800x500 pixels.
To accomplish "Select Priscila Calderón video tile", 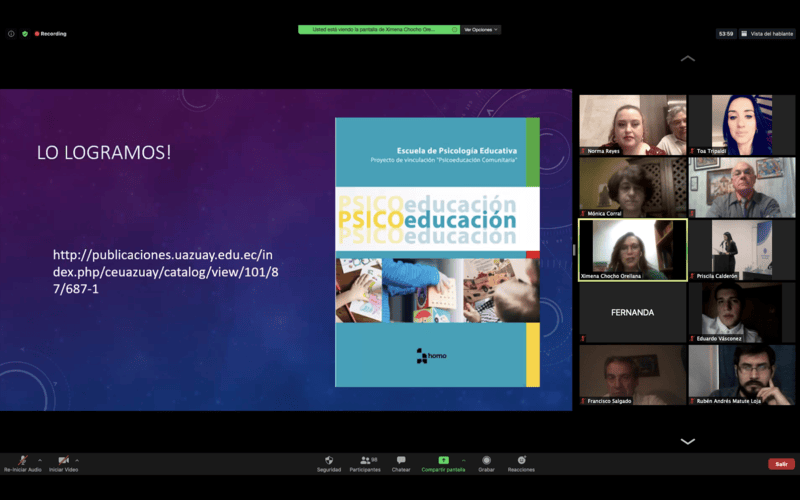I will 742,250.
